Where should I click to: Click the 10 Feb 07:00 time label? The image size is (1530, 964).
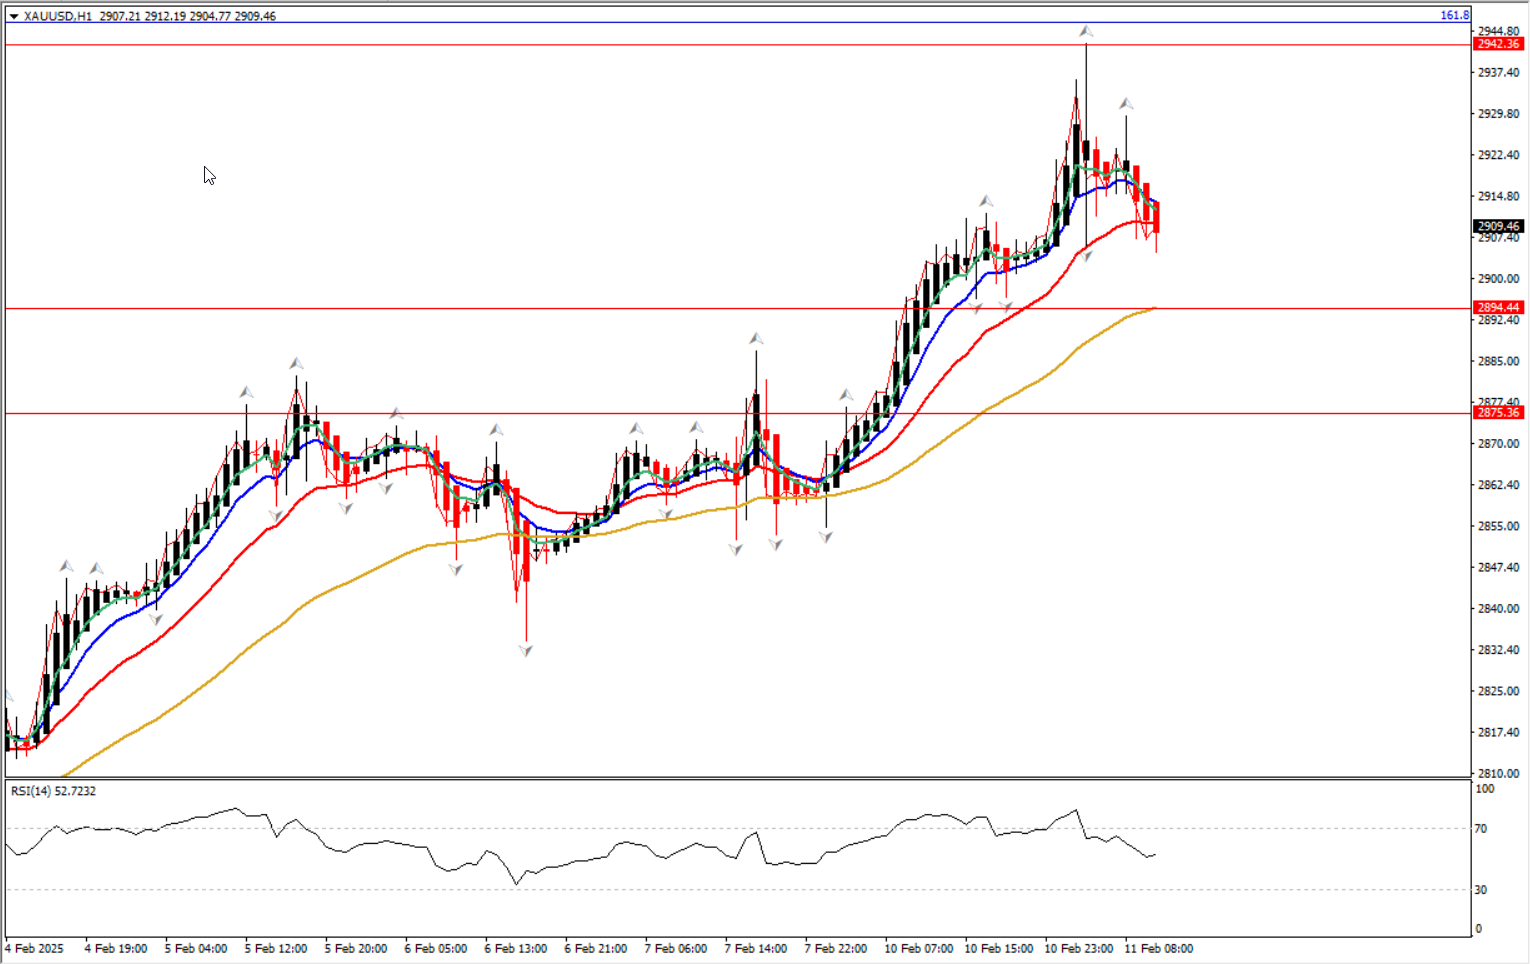(918, 948)
